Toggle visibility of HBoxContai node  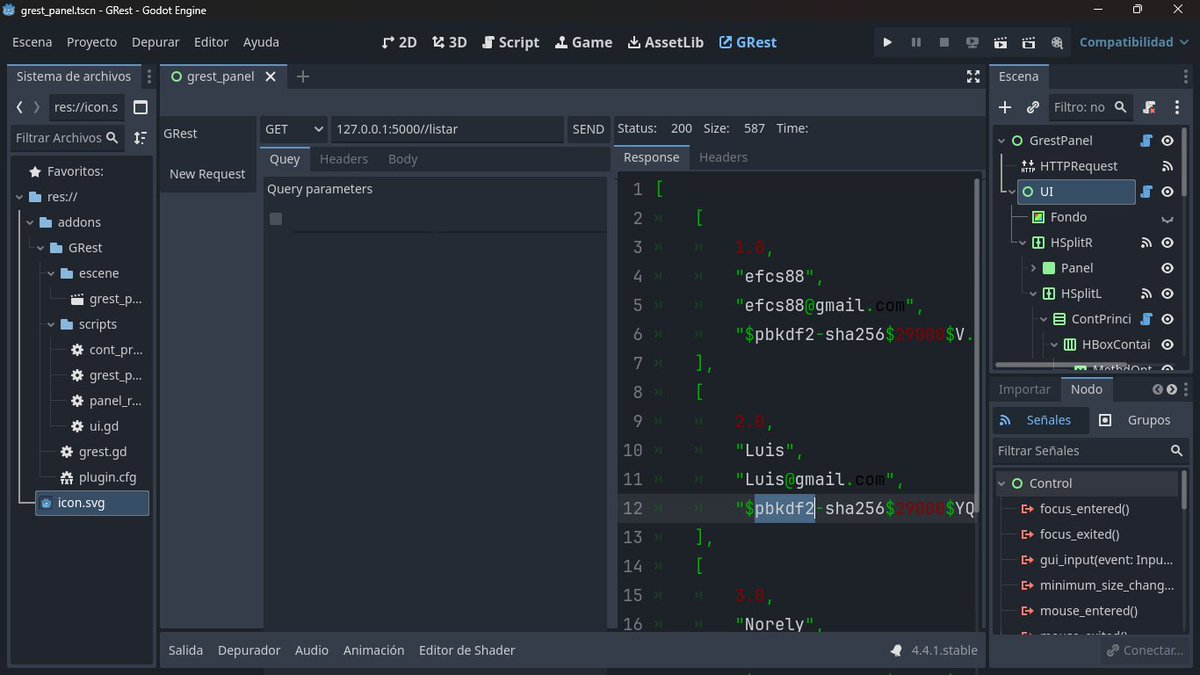1167,344
